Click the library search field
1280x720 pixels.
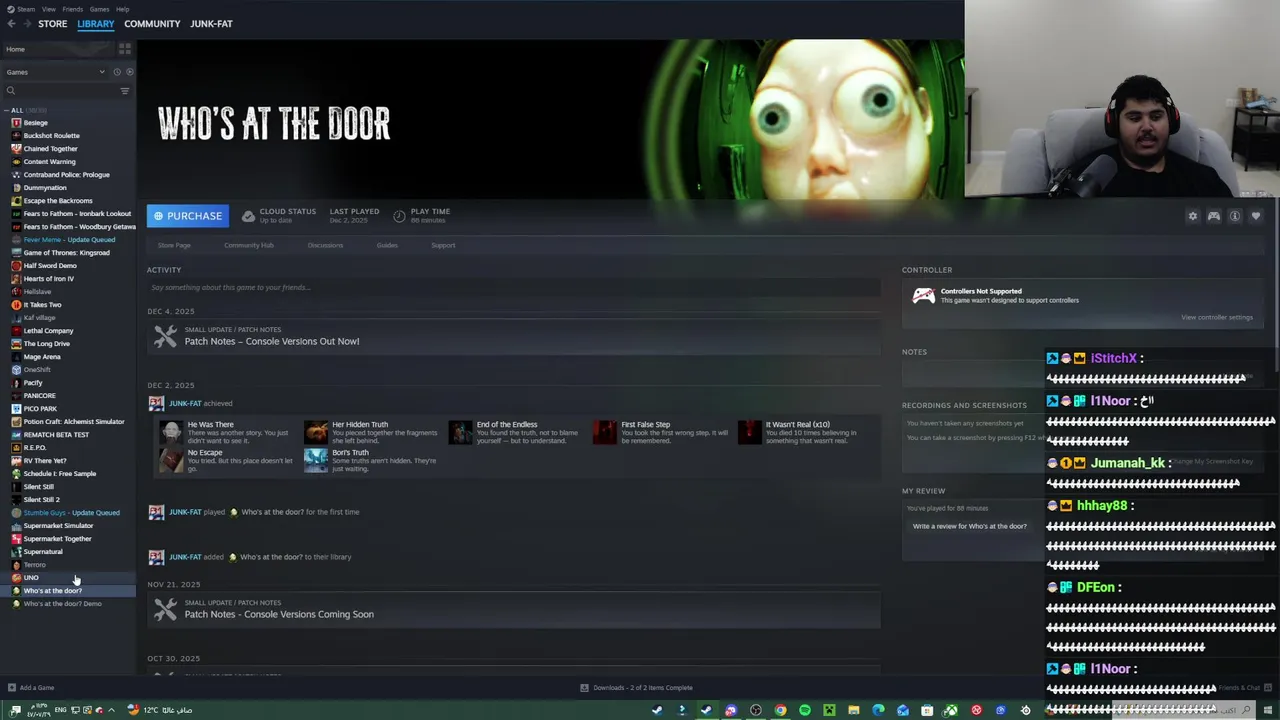tap(62, 91)
